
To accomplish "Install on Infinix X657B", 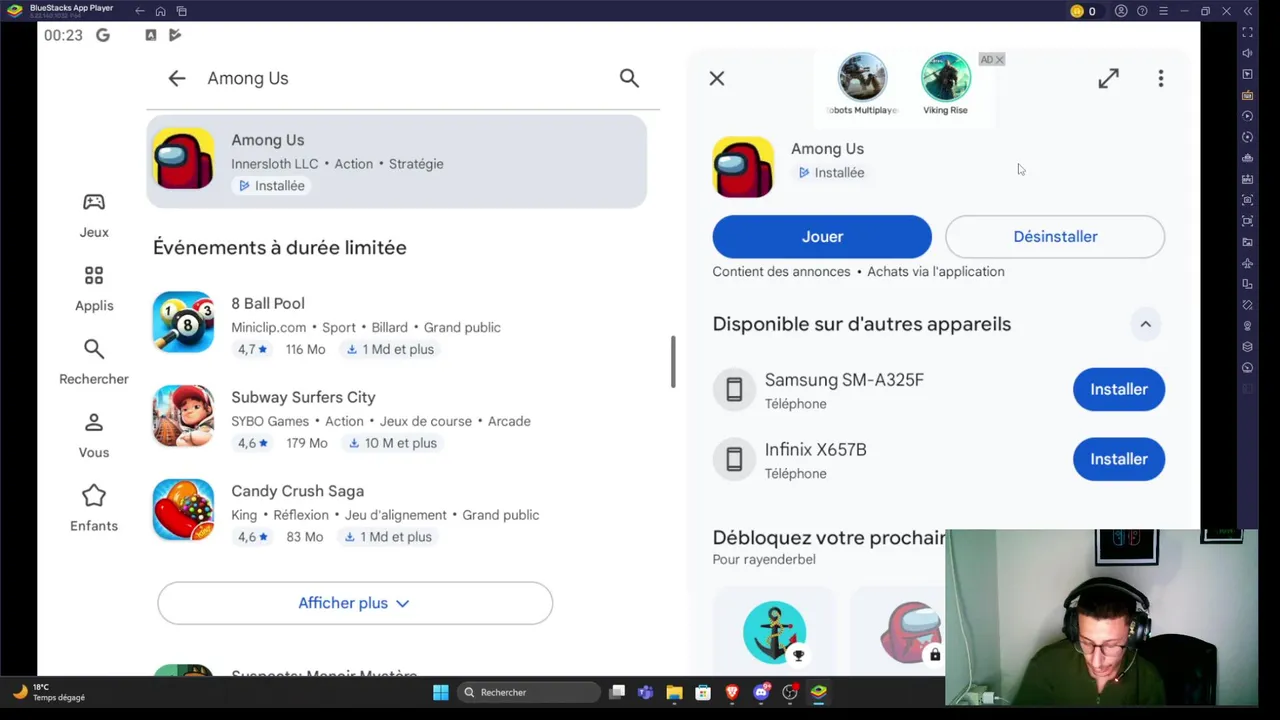I will point(1119,459).
